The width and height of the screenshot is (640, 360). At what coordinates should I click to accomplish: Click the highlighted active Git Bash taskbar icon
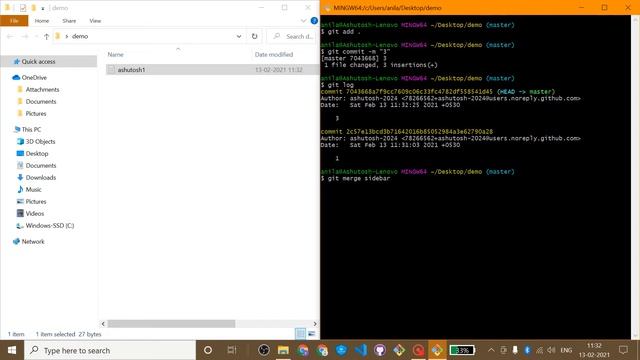click(x=437, y=350)
